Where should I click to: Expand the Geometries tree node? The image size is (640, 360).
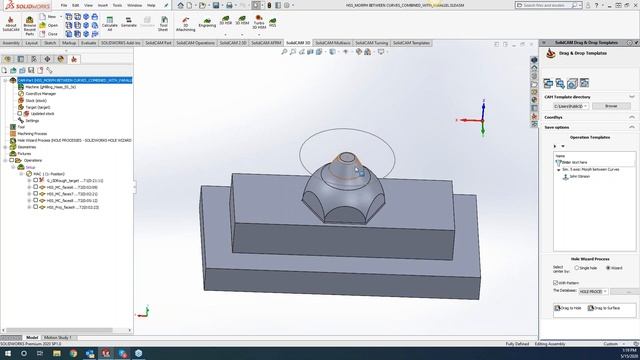pos(5,147)
